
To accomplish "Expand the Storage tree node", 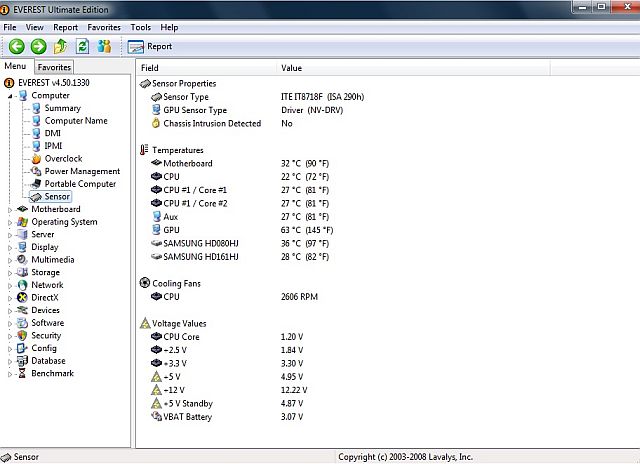I will [10, 273].
